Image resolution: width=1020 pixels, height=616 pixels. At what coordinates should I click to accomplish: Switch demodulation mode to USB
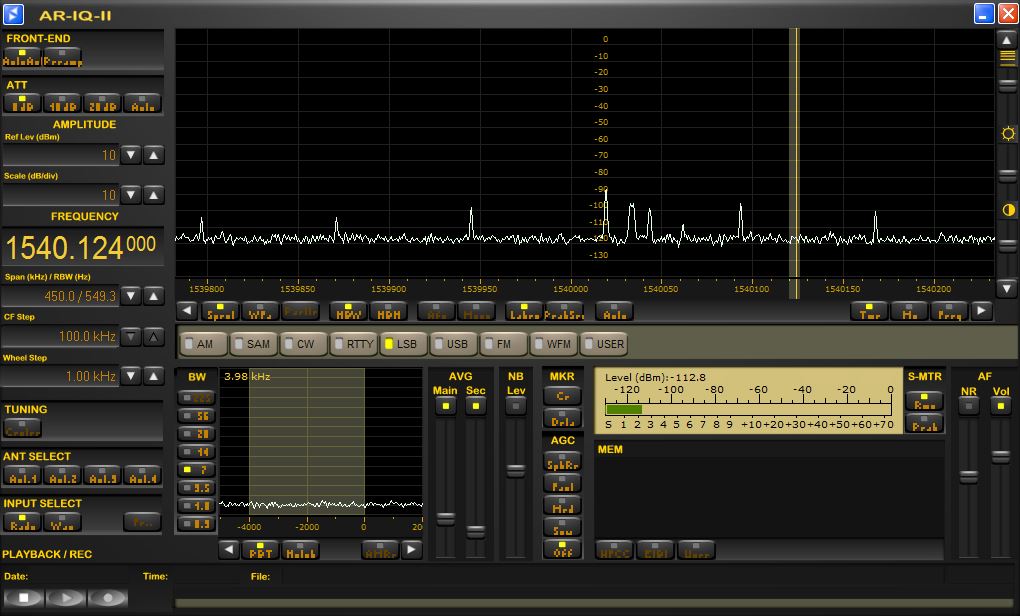coord(455,344)
